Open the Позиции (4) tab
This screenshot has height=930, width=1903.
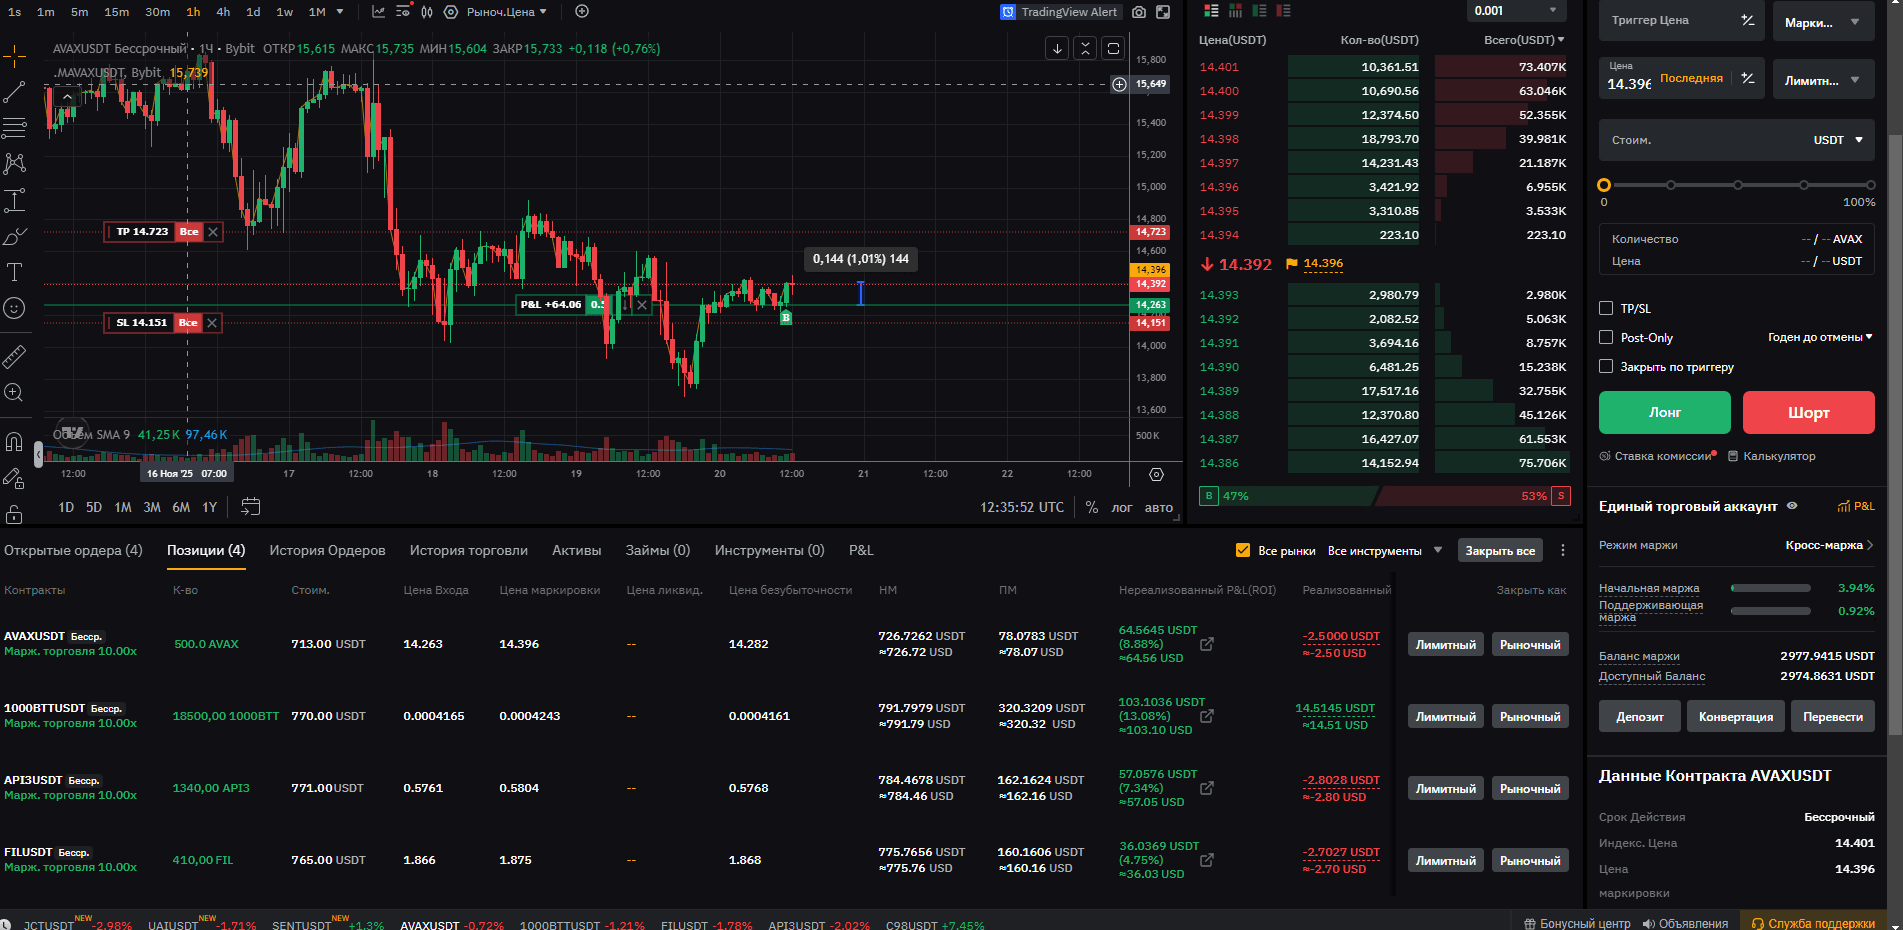click(x=206, y=550)
